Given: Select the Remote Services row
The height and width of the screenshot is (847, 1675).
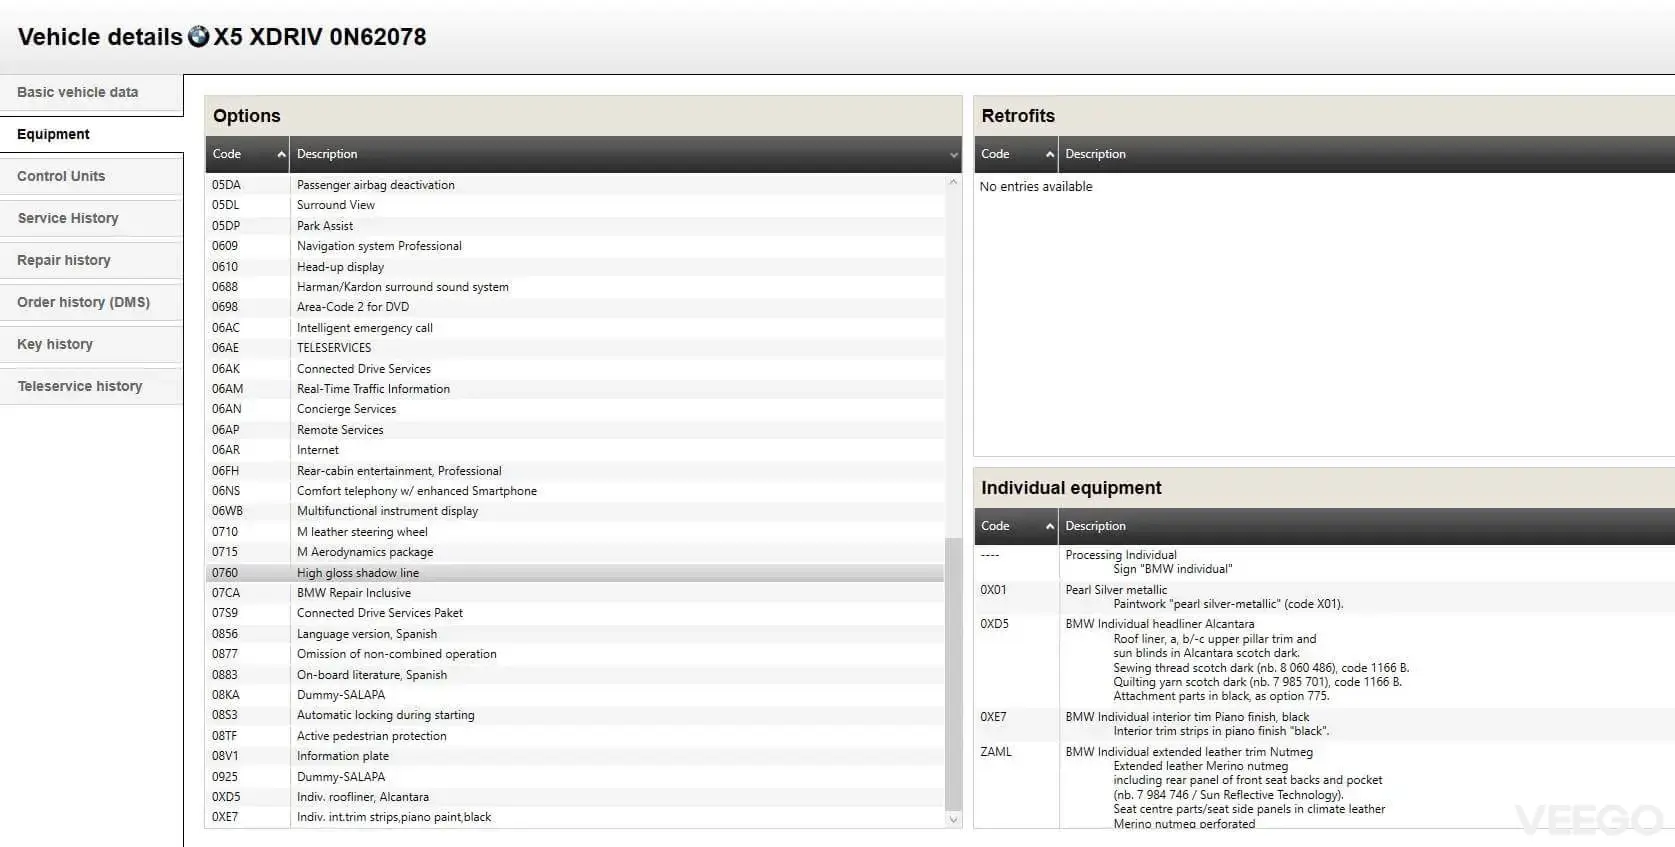Looking at the screenshot, I should (575, 430).
